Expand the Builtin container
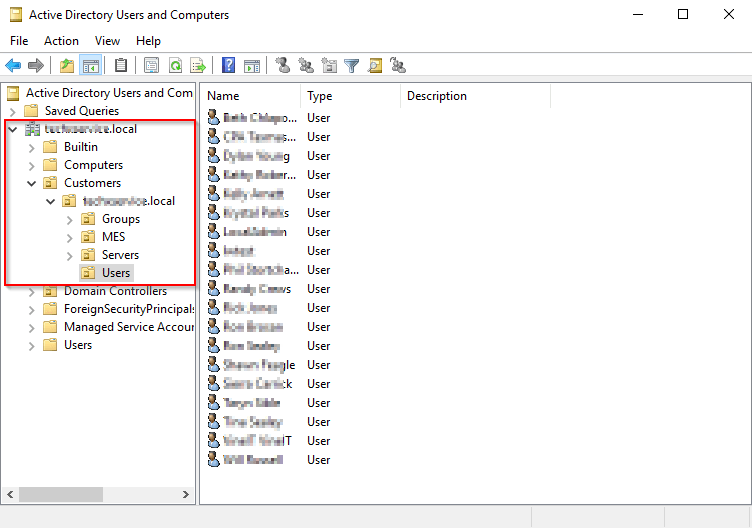 click(32, 147)
